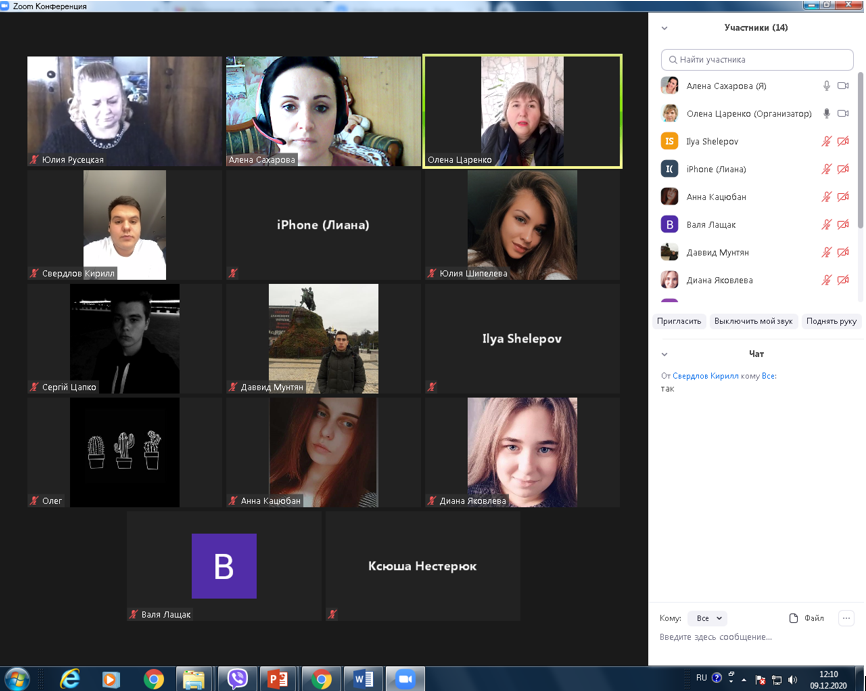
Task: Click the Свердлов Кирилл sender link in chat
Action: click(704, 376)
